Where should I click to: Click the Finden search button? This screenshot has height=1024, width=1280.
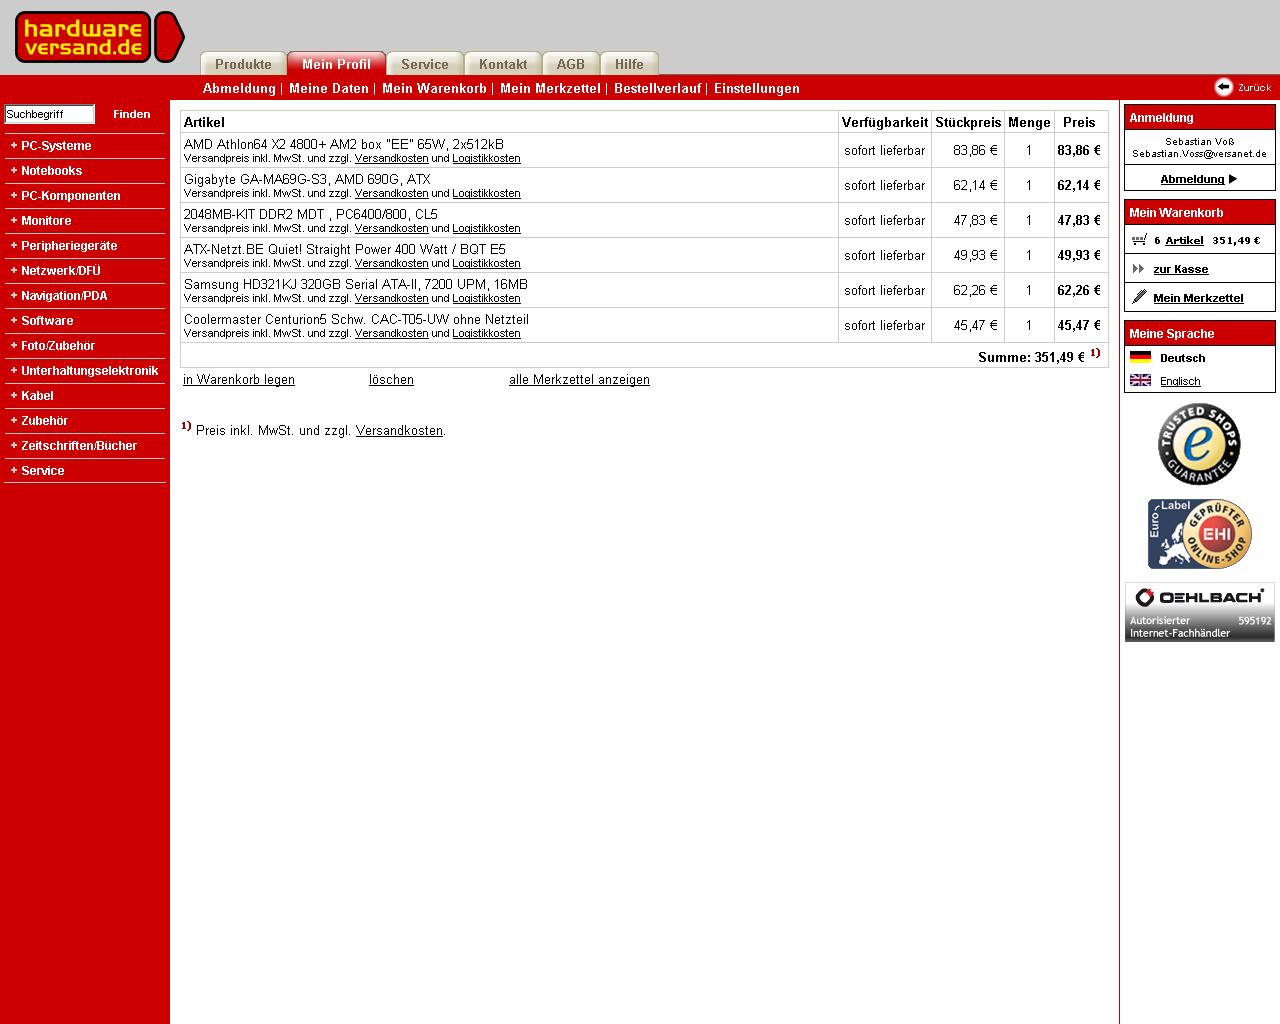[132, 114]
